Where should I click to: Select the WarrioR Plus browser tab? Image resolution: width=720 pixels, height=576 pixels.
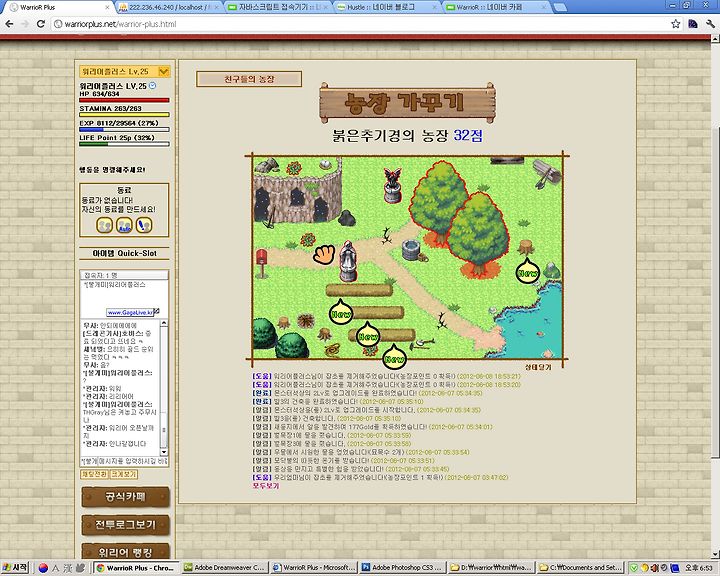(x=59, y=7)
